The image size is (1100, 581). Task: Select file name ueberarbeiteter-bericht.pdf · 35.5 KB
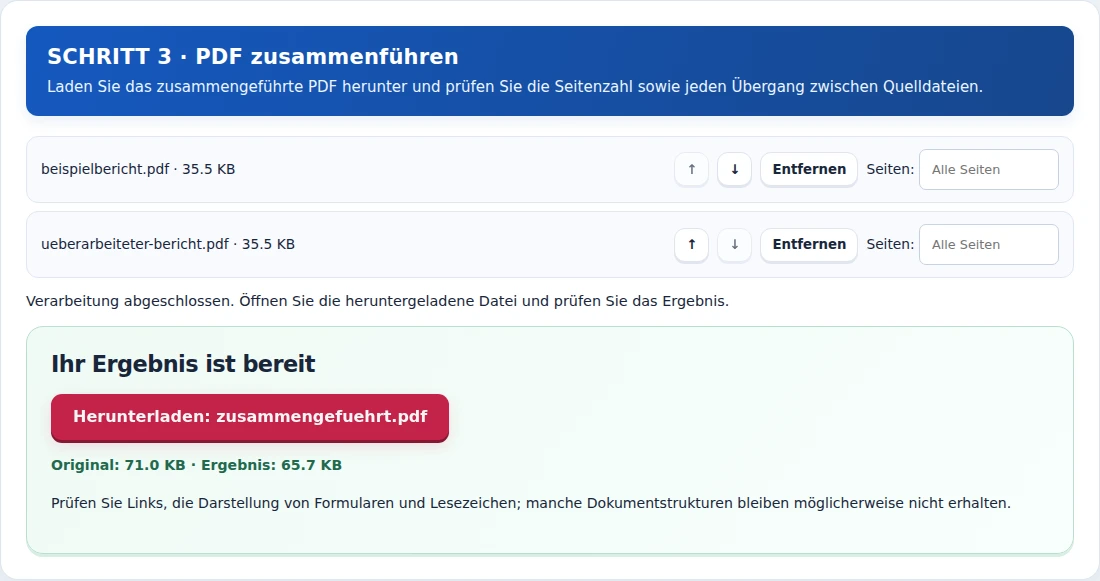point(168,244)
